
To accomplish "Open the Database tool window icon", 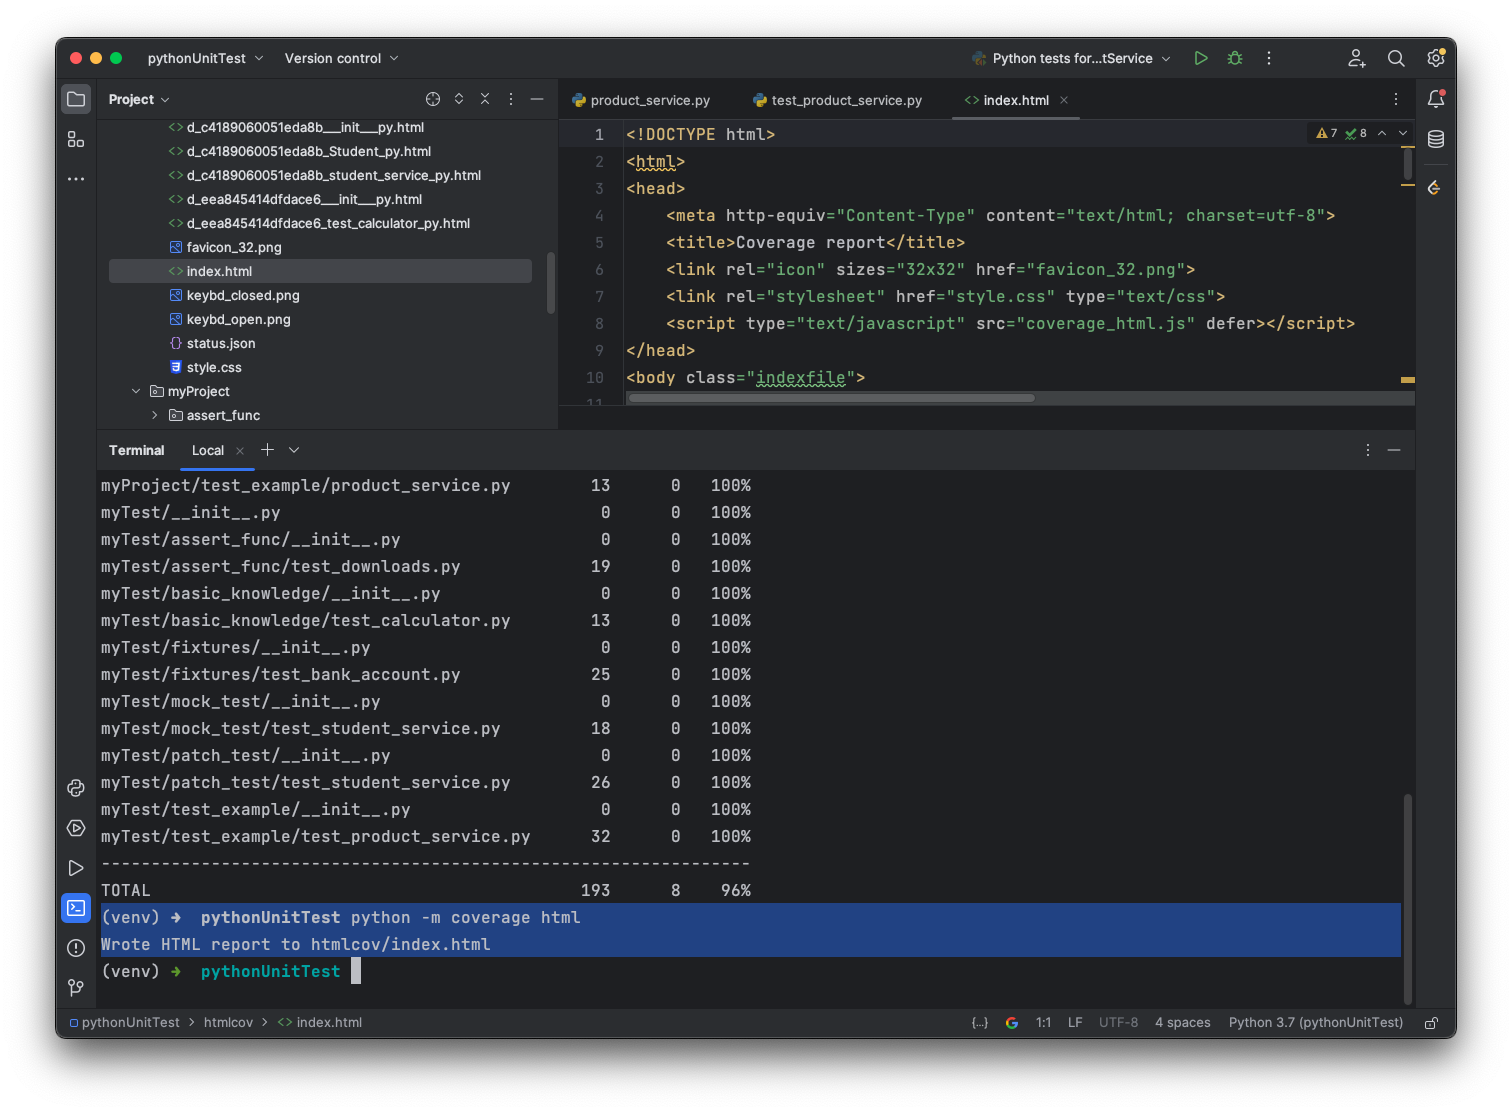I will click(x=1436, y=139).
